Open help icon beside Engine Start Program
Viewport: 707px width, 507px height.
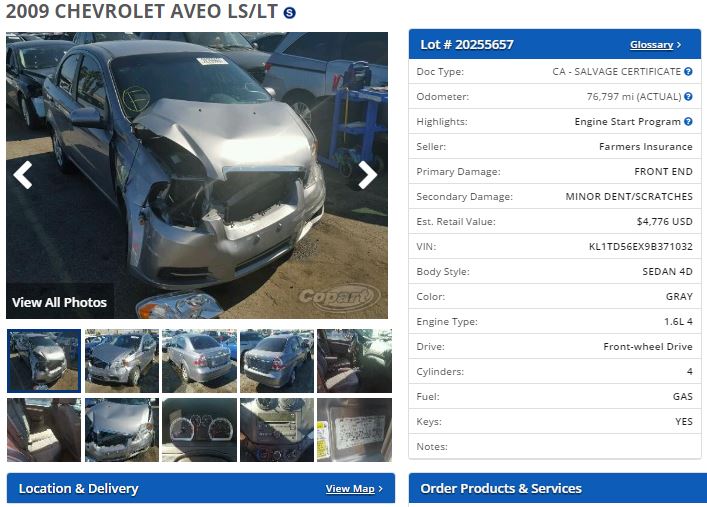pos(688,121)
